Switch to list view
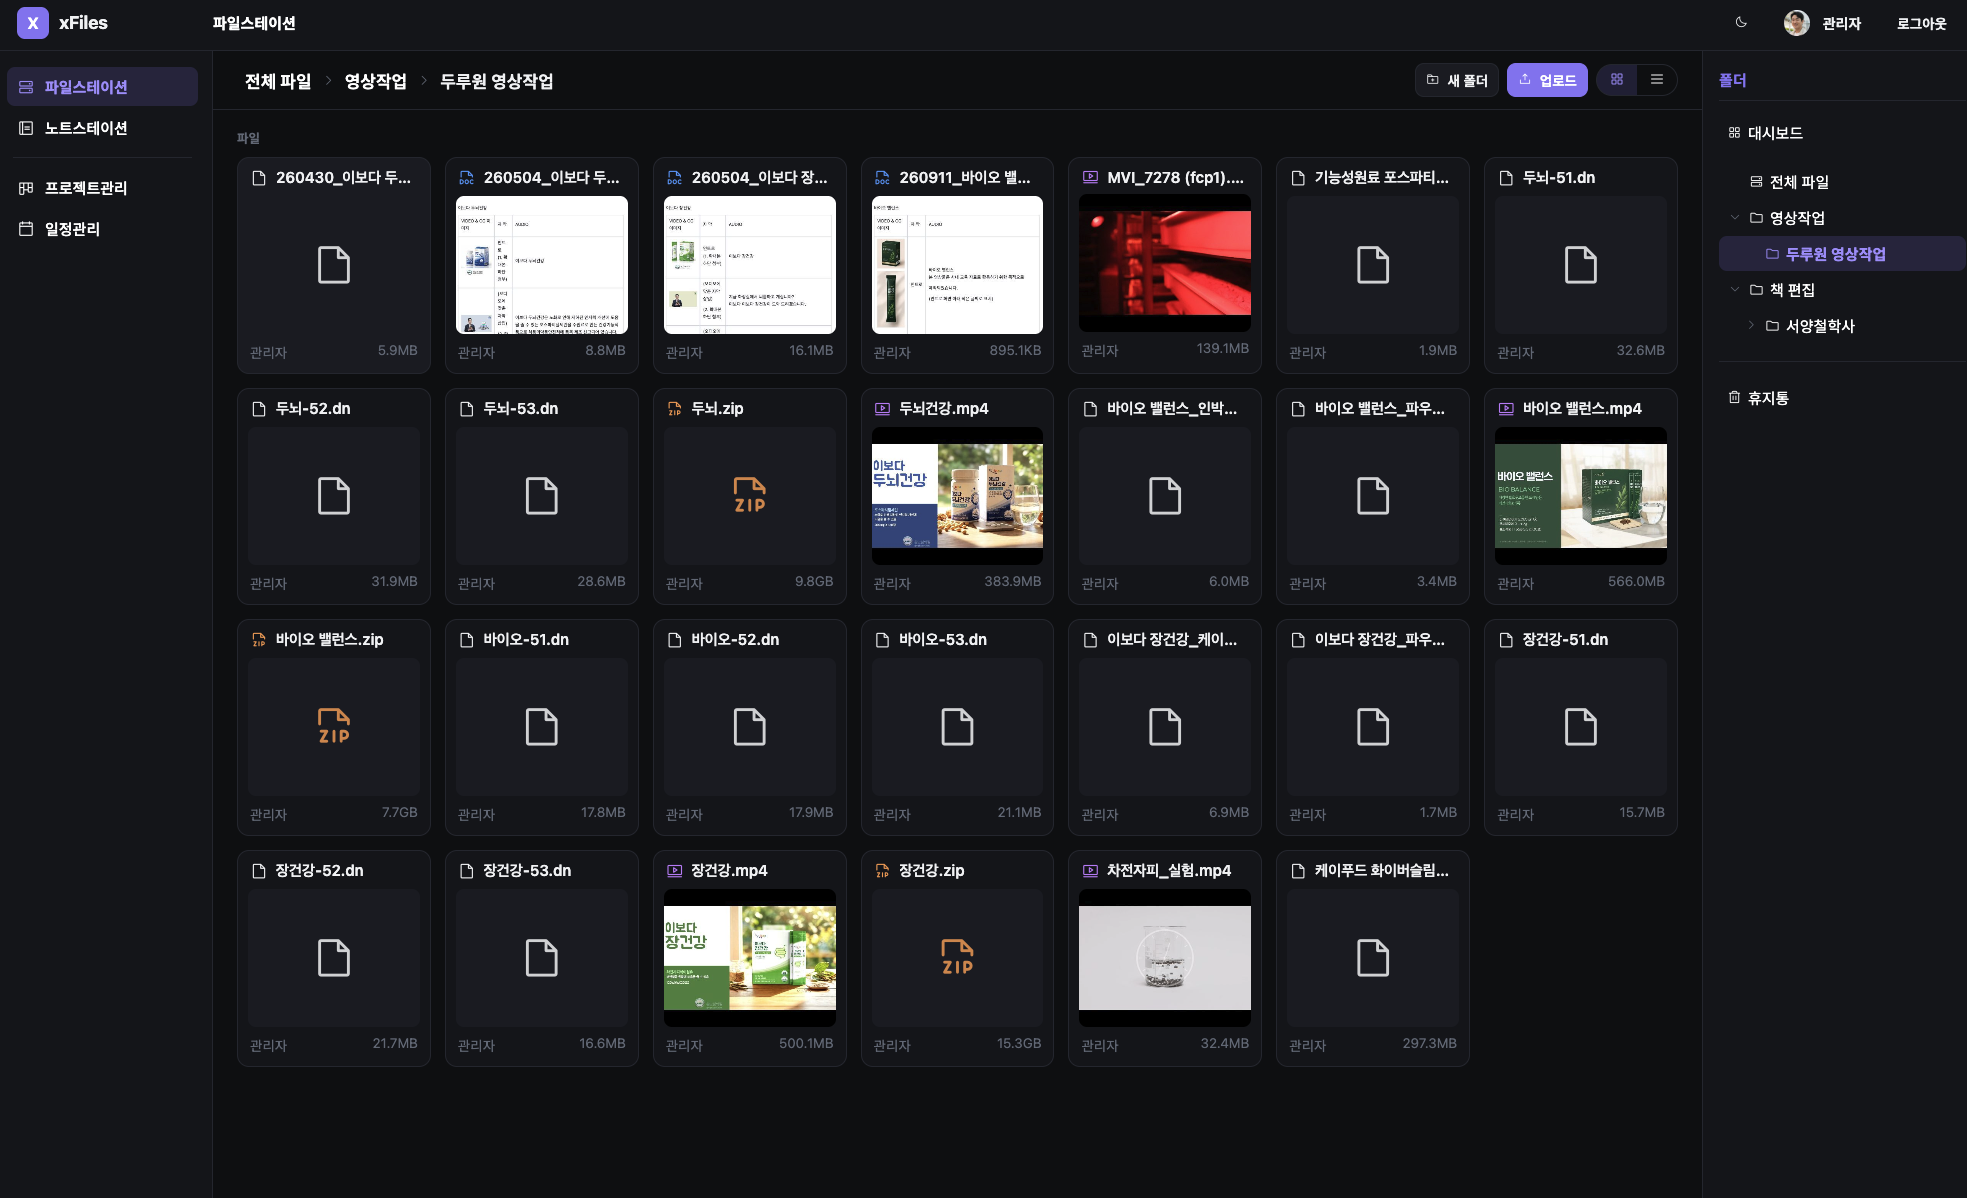The width and height of the screenshot is (1967, 1198). [x=1657, y=80]
